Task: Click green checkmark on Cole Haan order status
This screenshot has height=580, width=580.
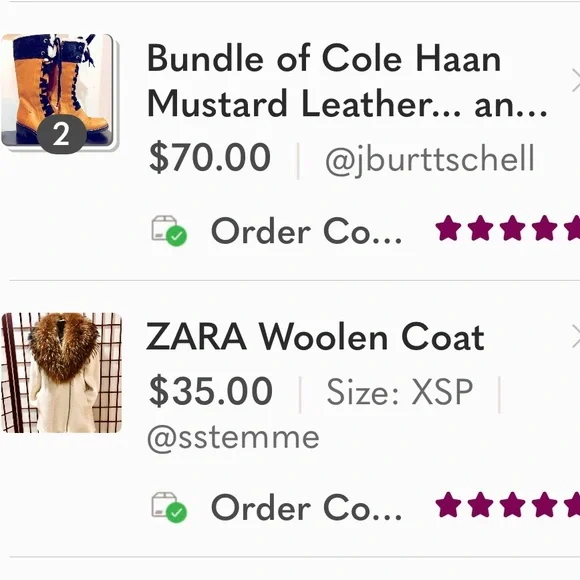Action: tap(176, 236)
